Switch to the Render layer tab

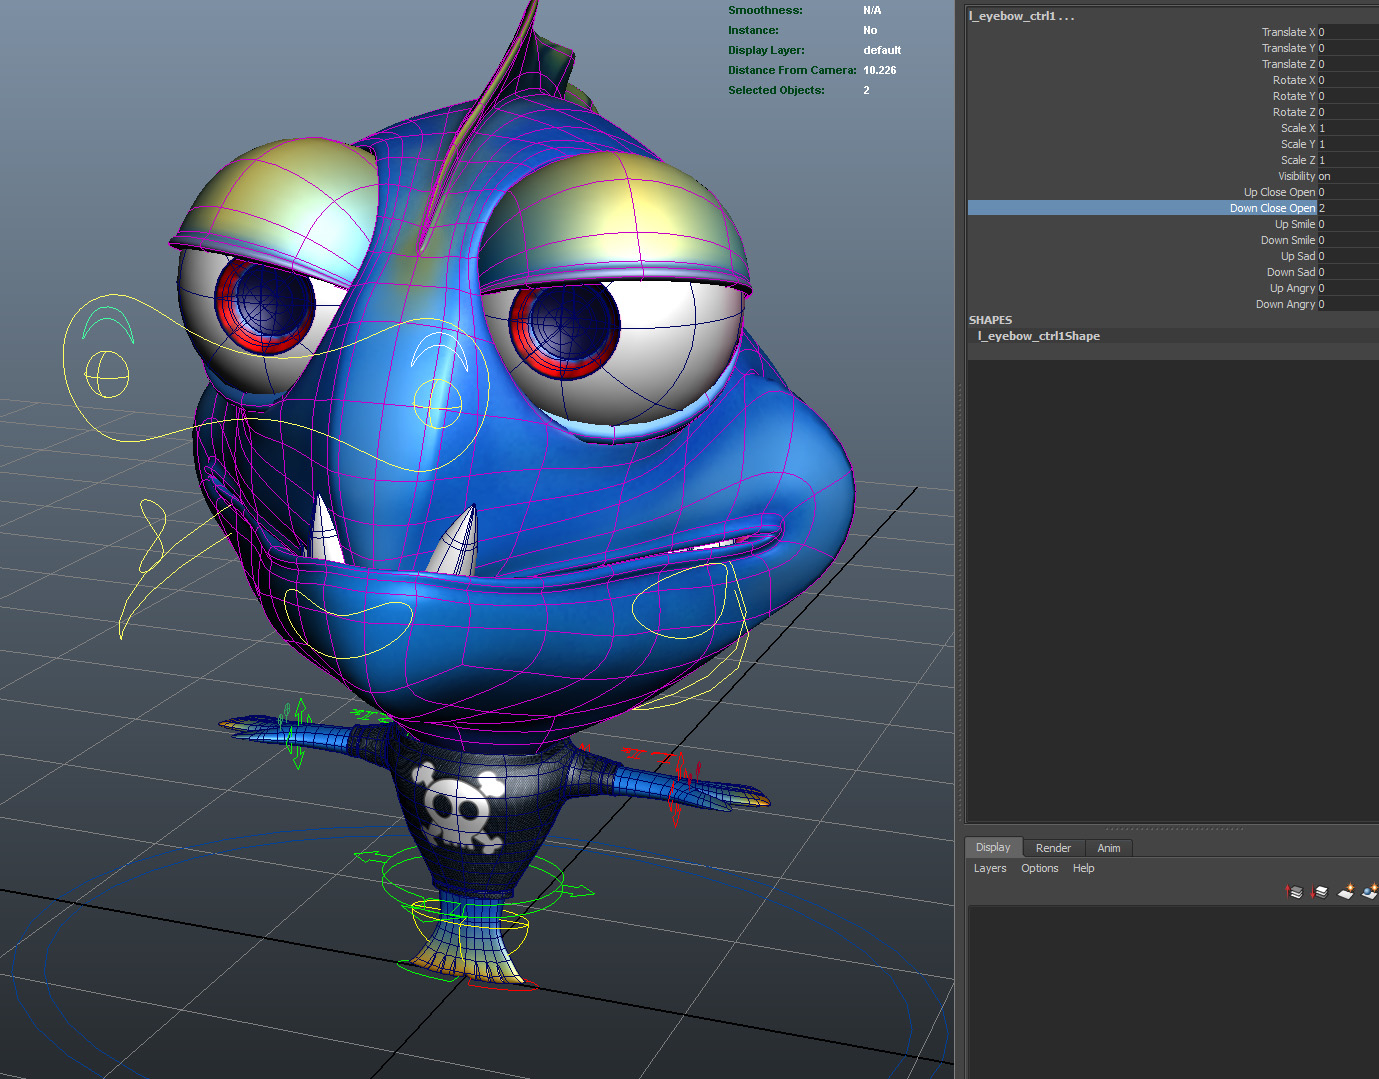click(x=1053, y=848)
